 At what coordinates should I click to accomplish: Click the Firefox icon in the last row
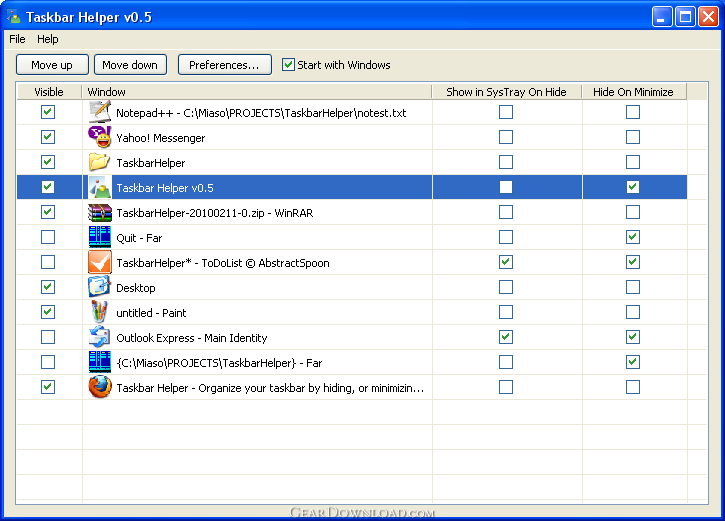click(99, 387)
